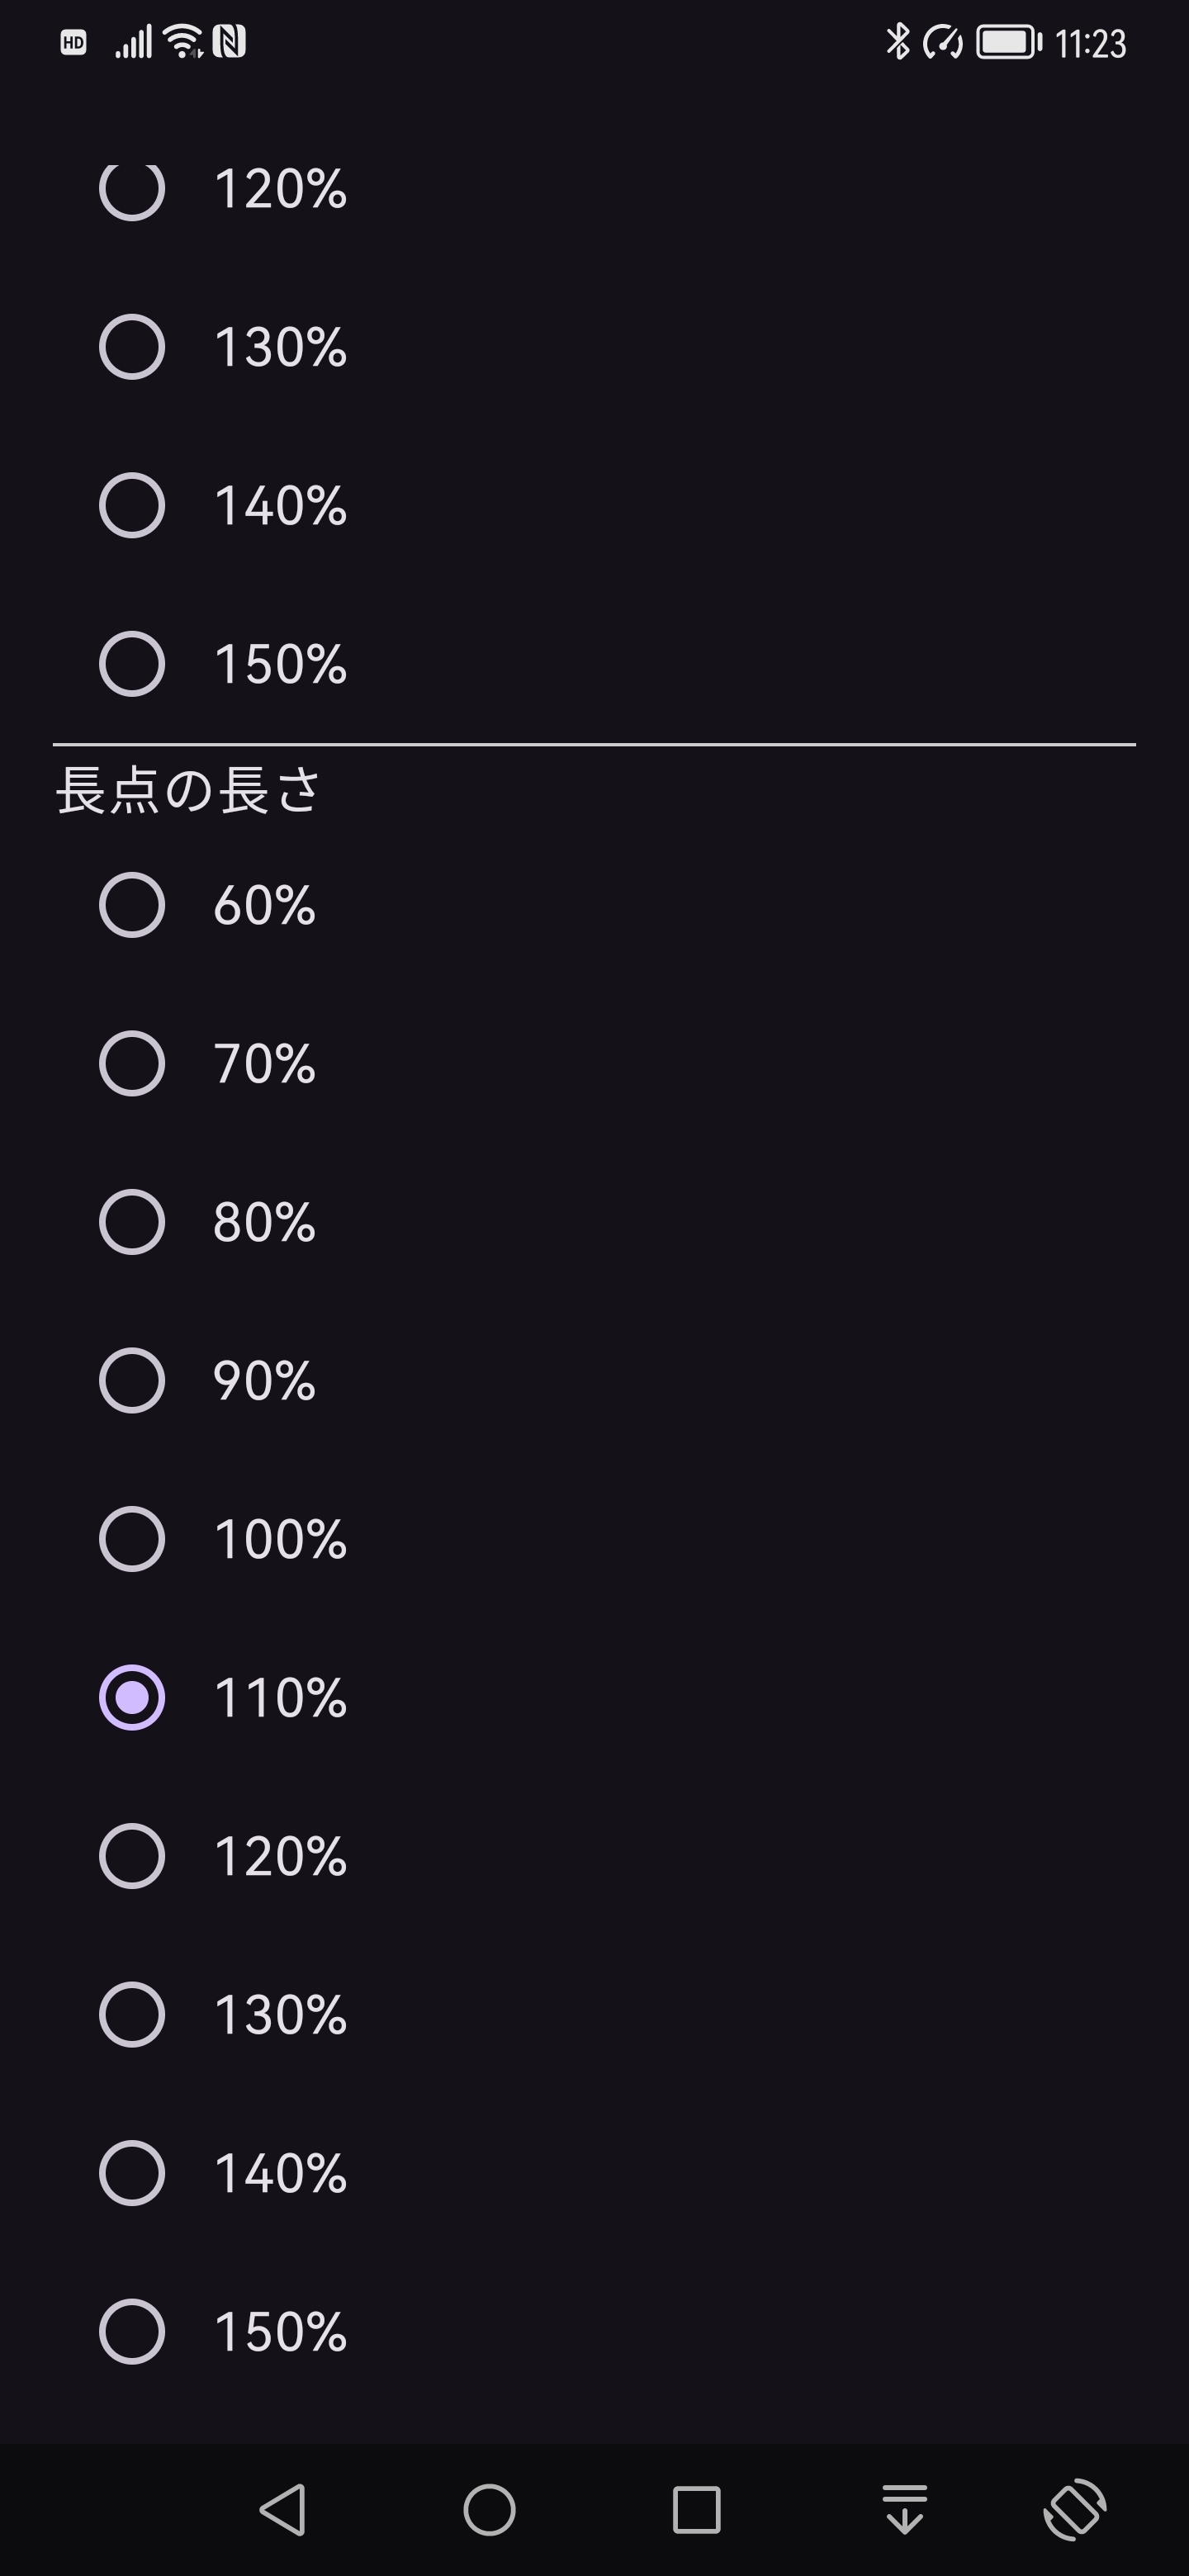
Task: Select 100% under 長点の長さ
Action: point(132,1539)
